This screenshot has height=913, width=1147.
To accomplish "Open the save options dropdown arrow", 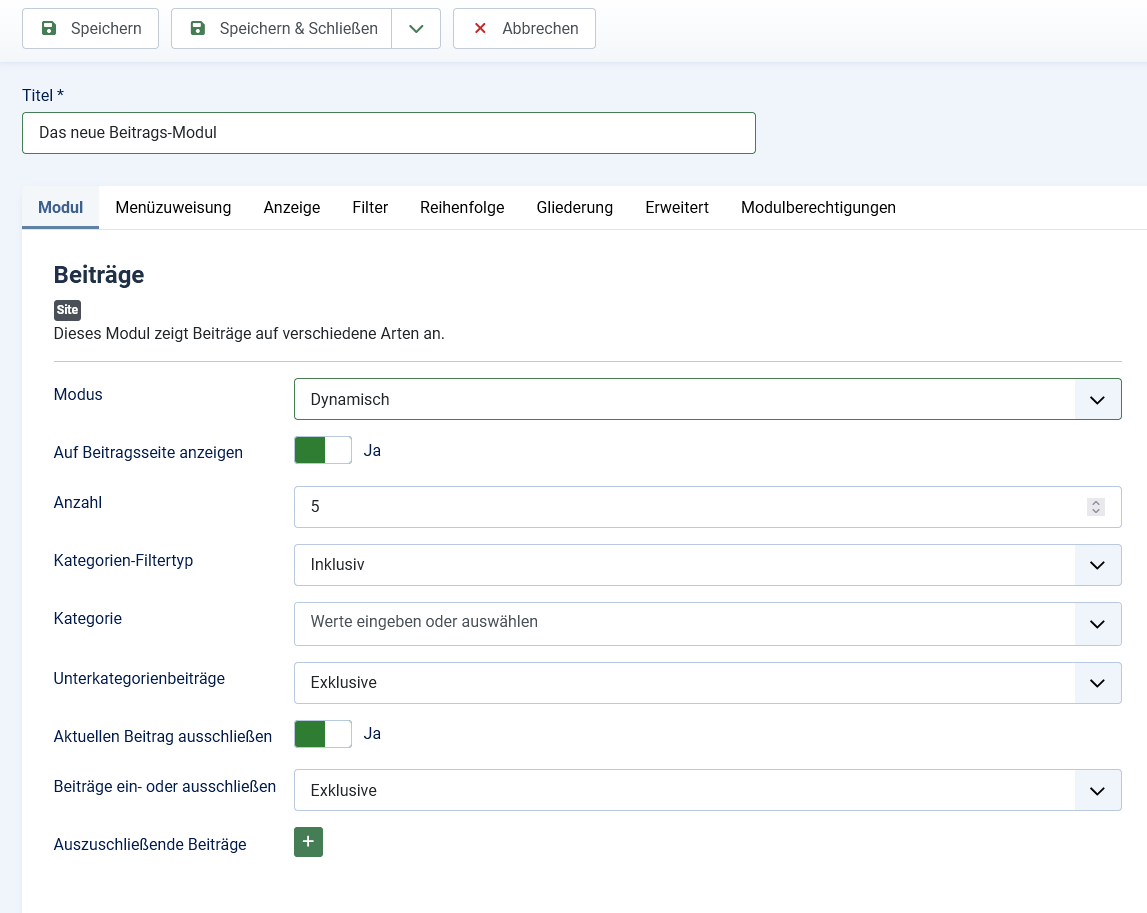I will pos(416,29).
